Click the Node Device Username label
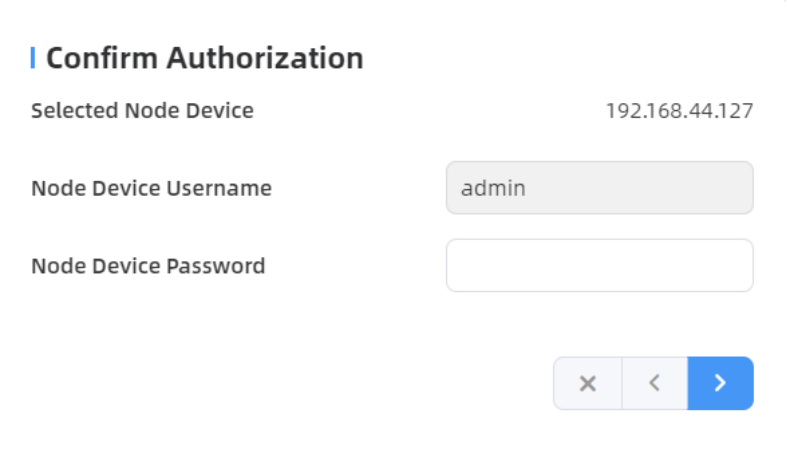Viewport: 787px width, 449px height. click(x=151, y=188)
